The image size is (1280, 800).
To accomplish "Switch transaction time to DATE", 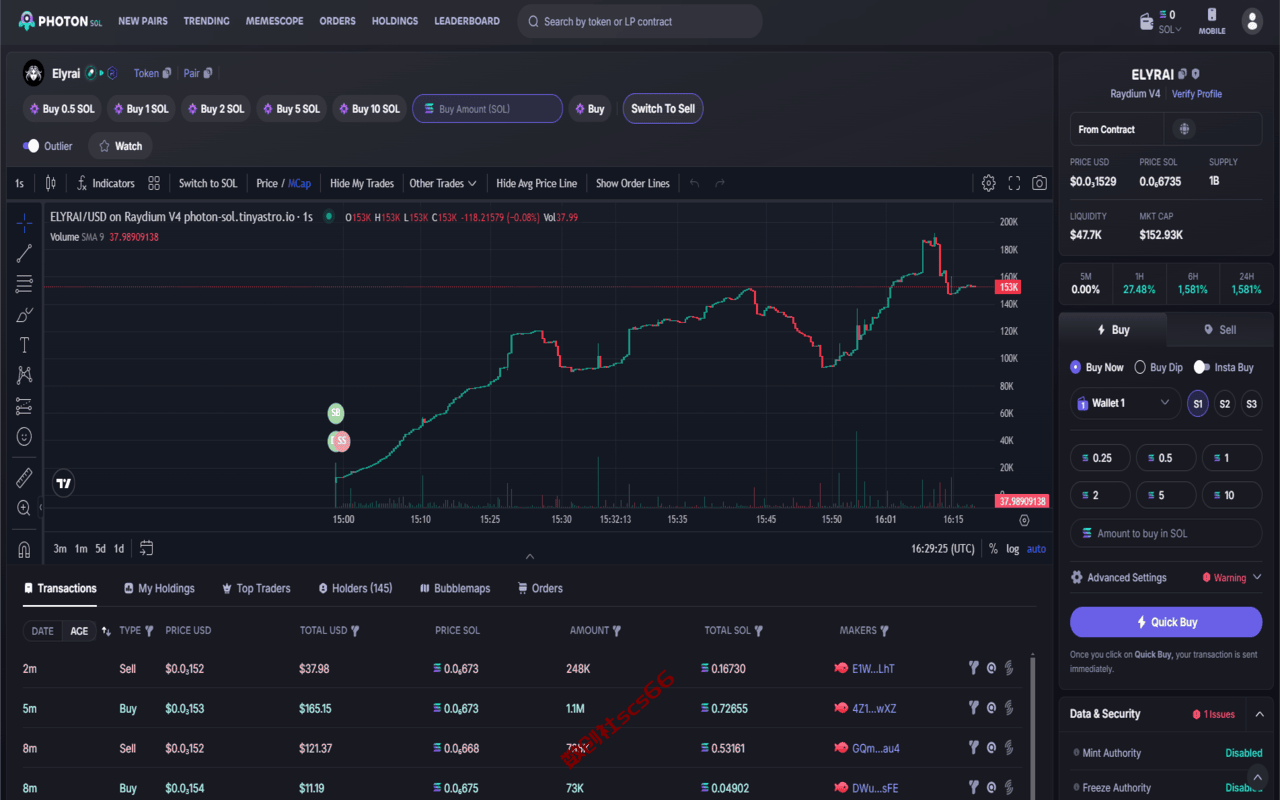I will click(x=43, y=631).
